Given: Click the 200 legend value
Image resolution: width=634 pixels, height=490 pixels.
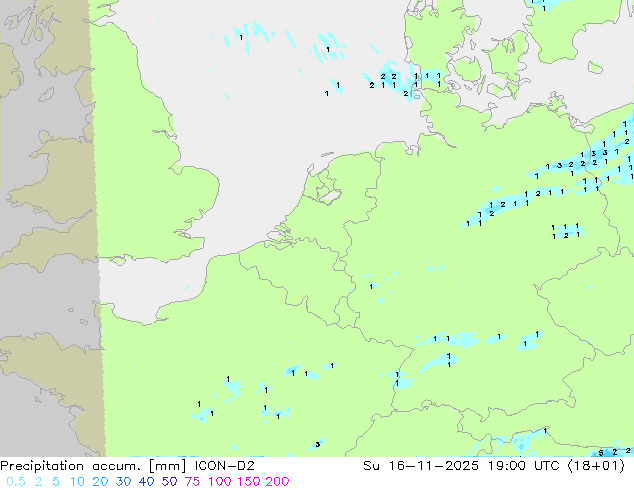Looking at the screenshot, I should pyautogui.click(x=277, y=482).
